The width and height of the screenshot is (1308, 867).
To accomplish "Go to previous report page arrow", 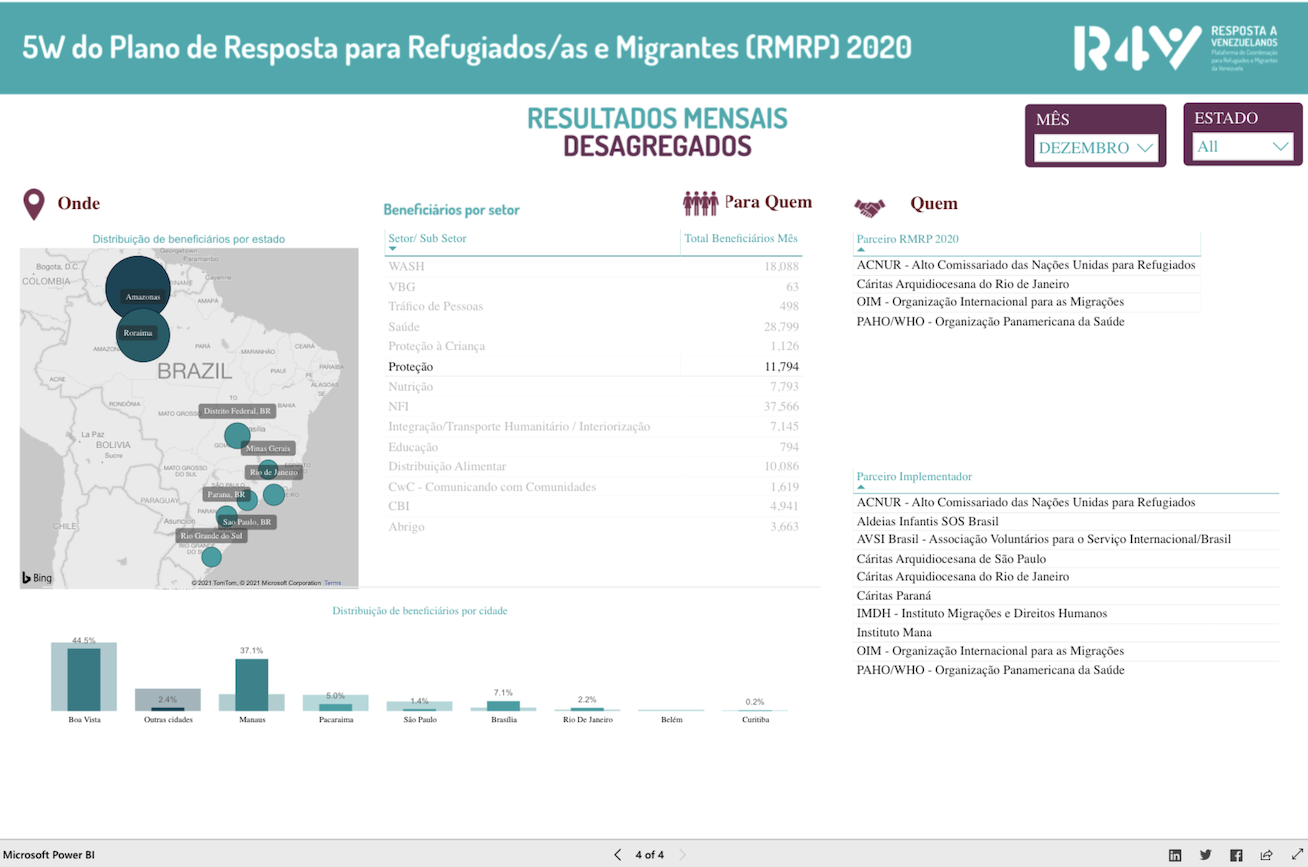I will click(617, 855).
